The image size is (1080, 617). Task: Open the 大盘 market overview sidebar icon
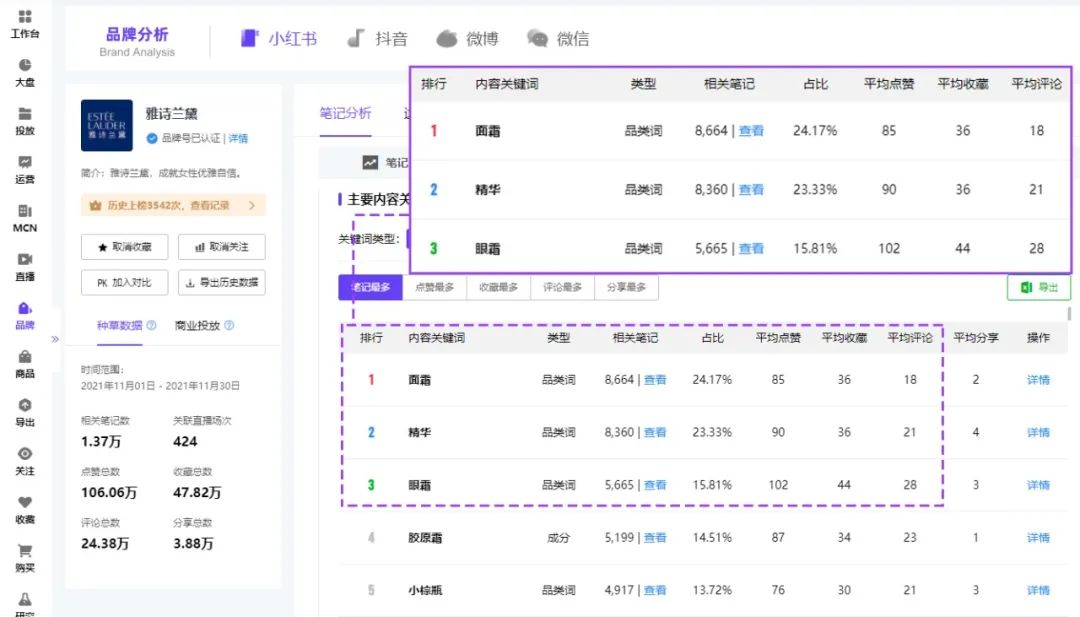tap(25, 65)
